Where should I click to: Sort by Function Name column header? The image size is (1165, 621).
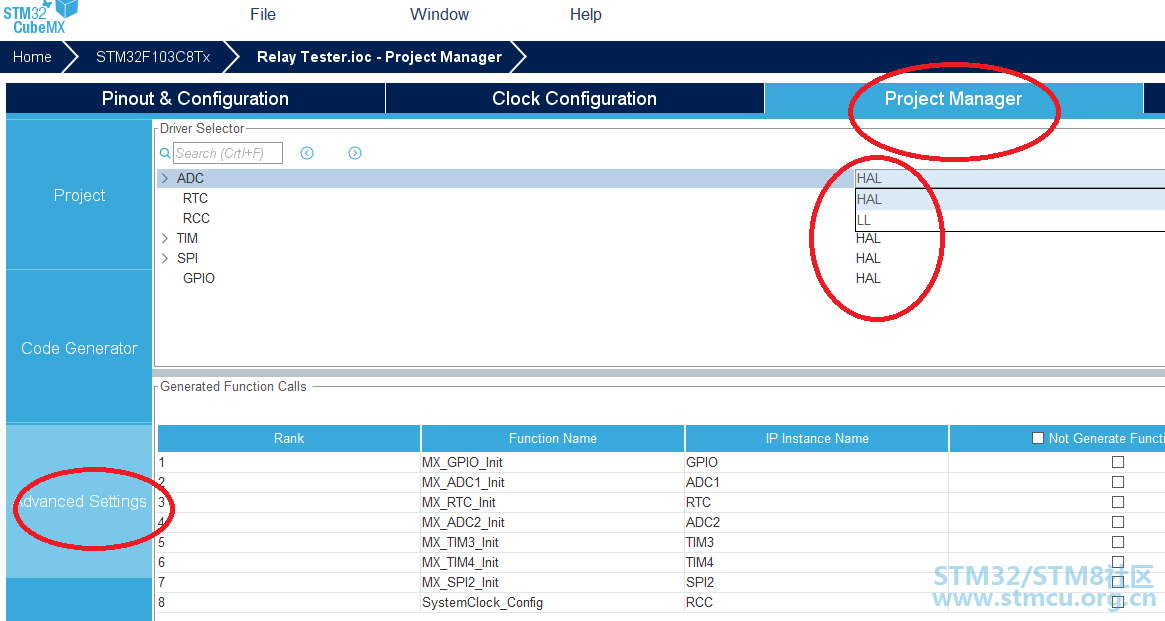pyautogui.click(x=552, y=438)
